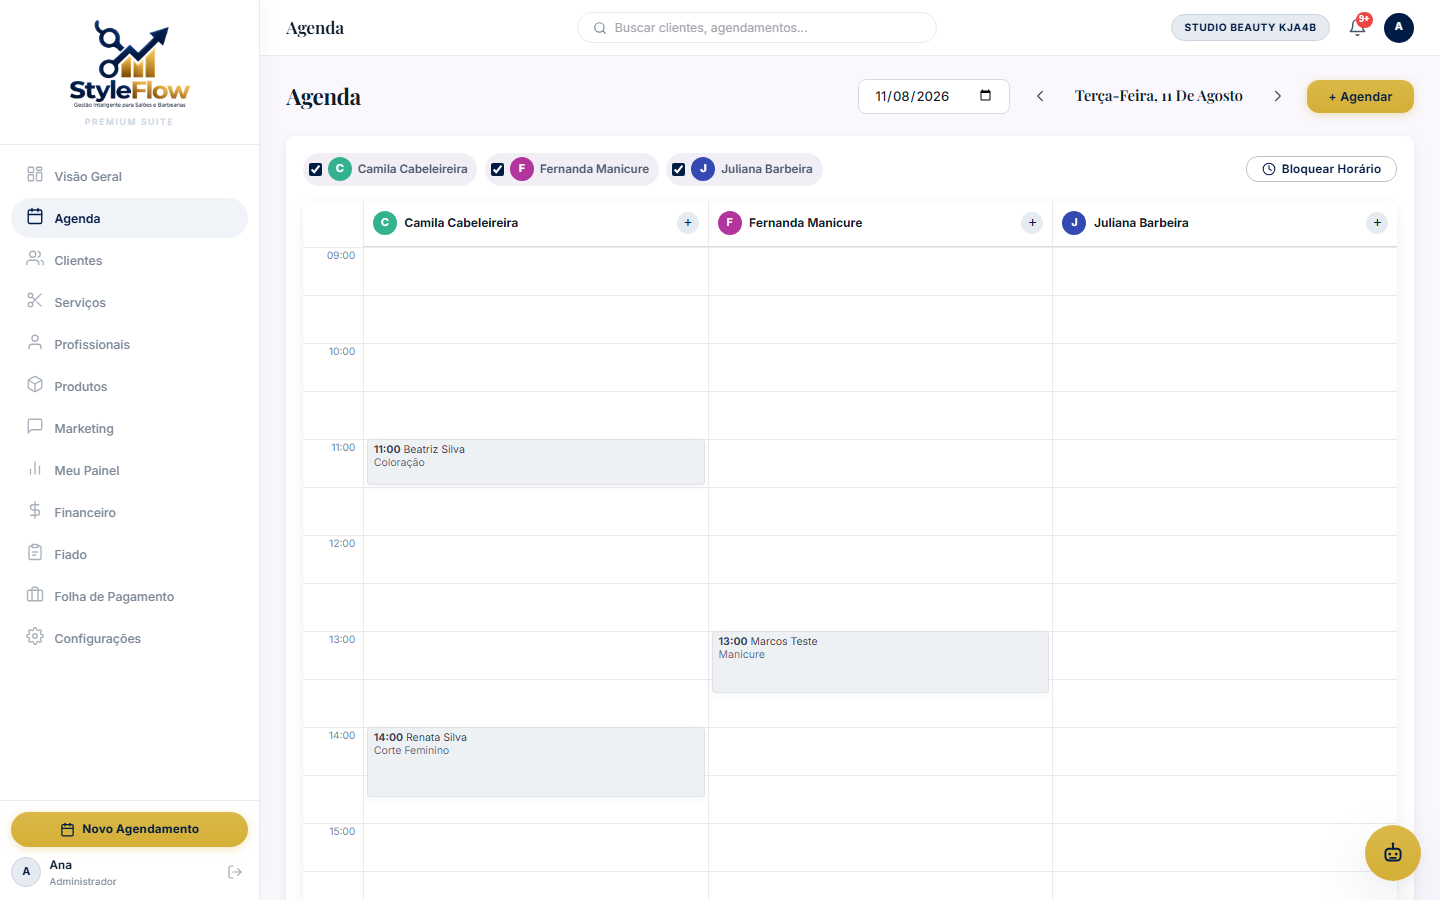Click Novo Agendamento button
The height and width of the screenshot is (900, 1440).
tap(129, 829)
